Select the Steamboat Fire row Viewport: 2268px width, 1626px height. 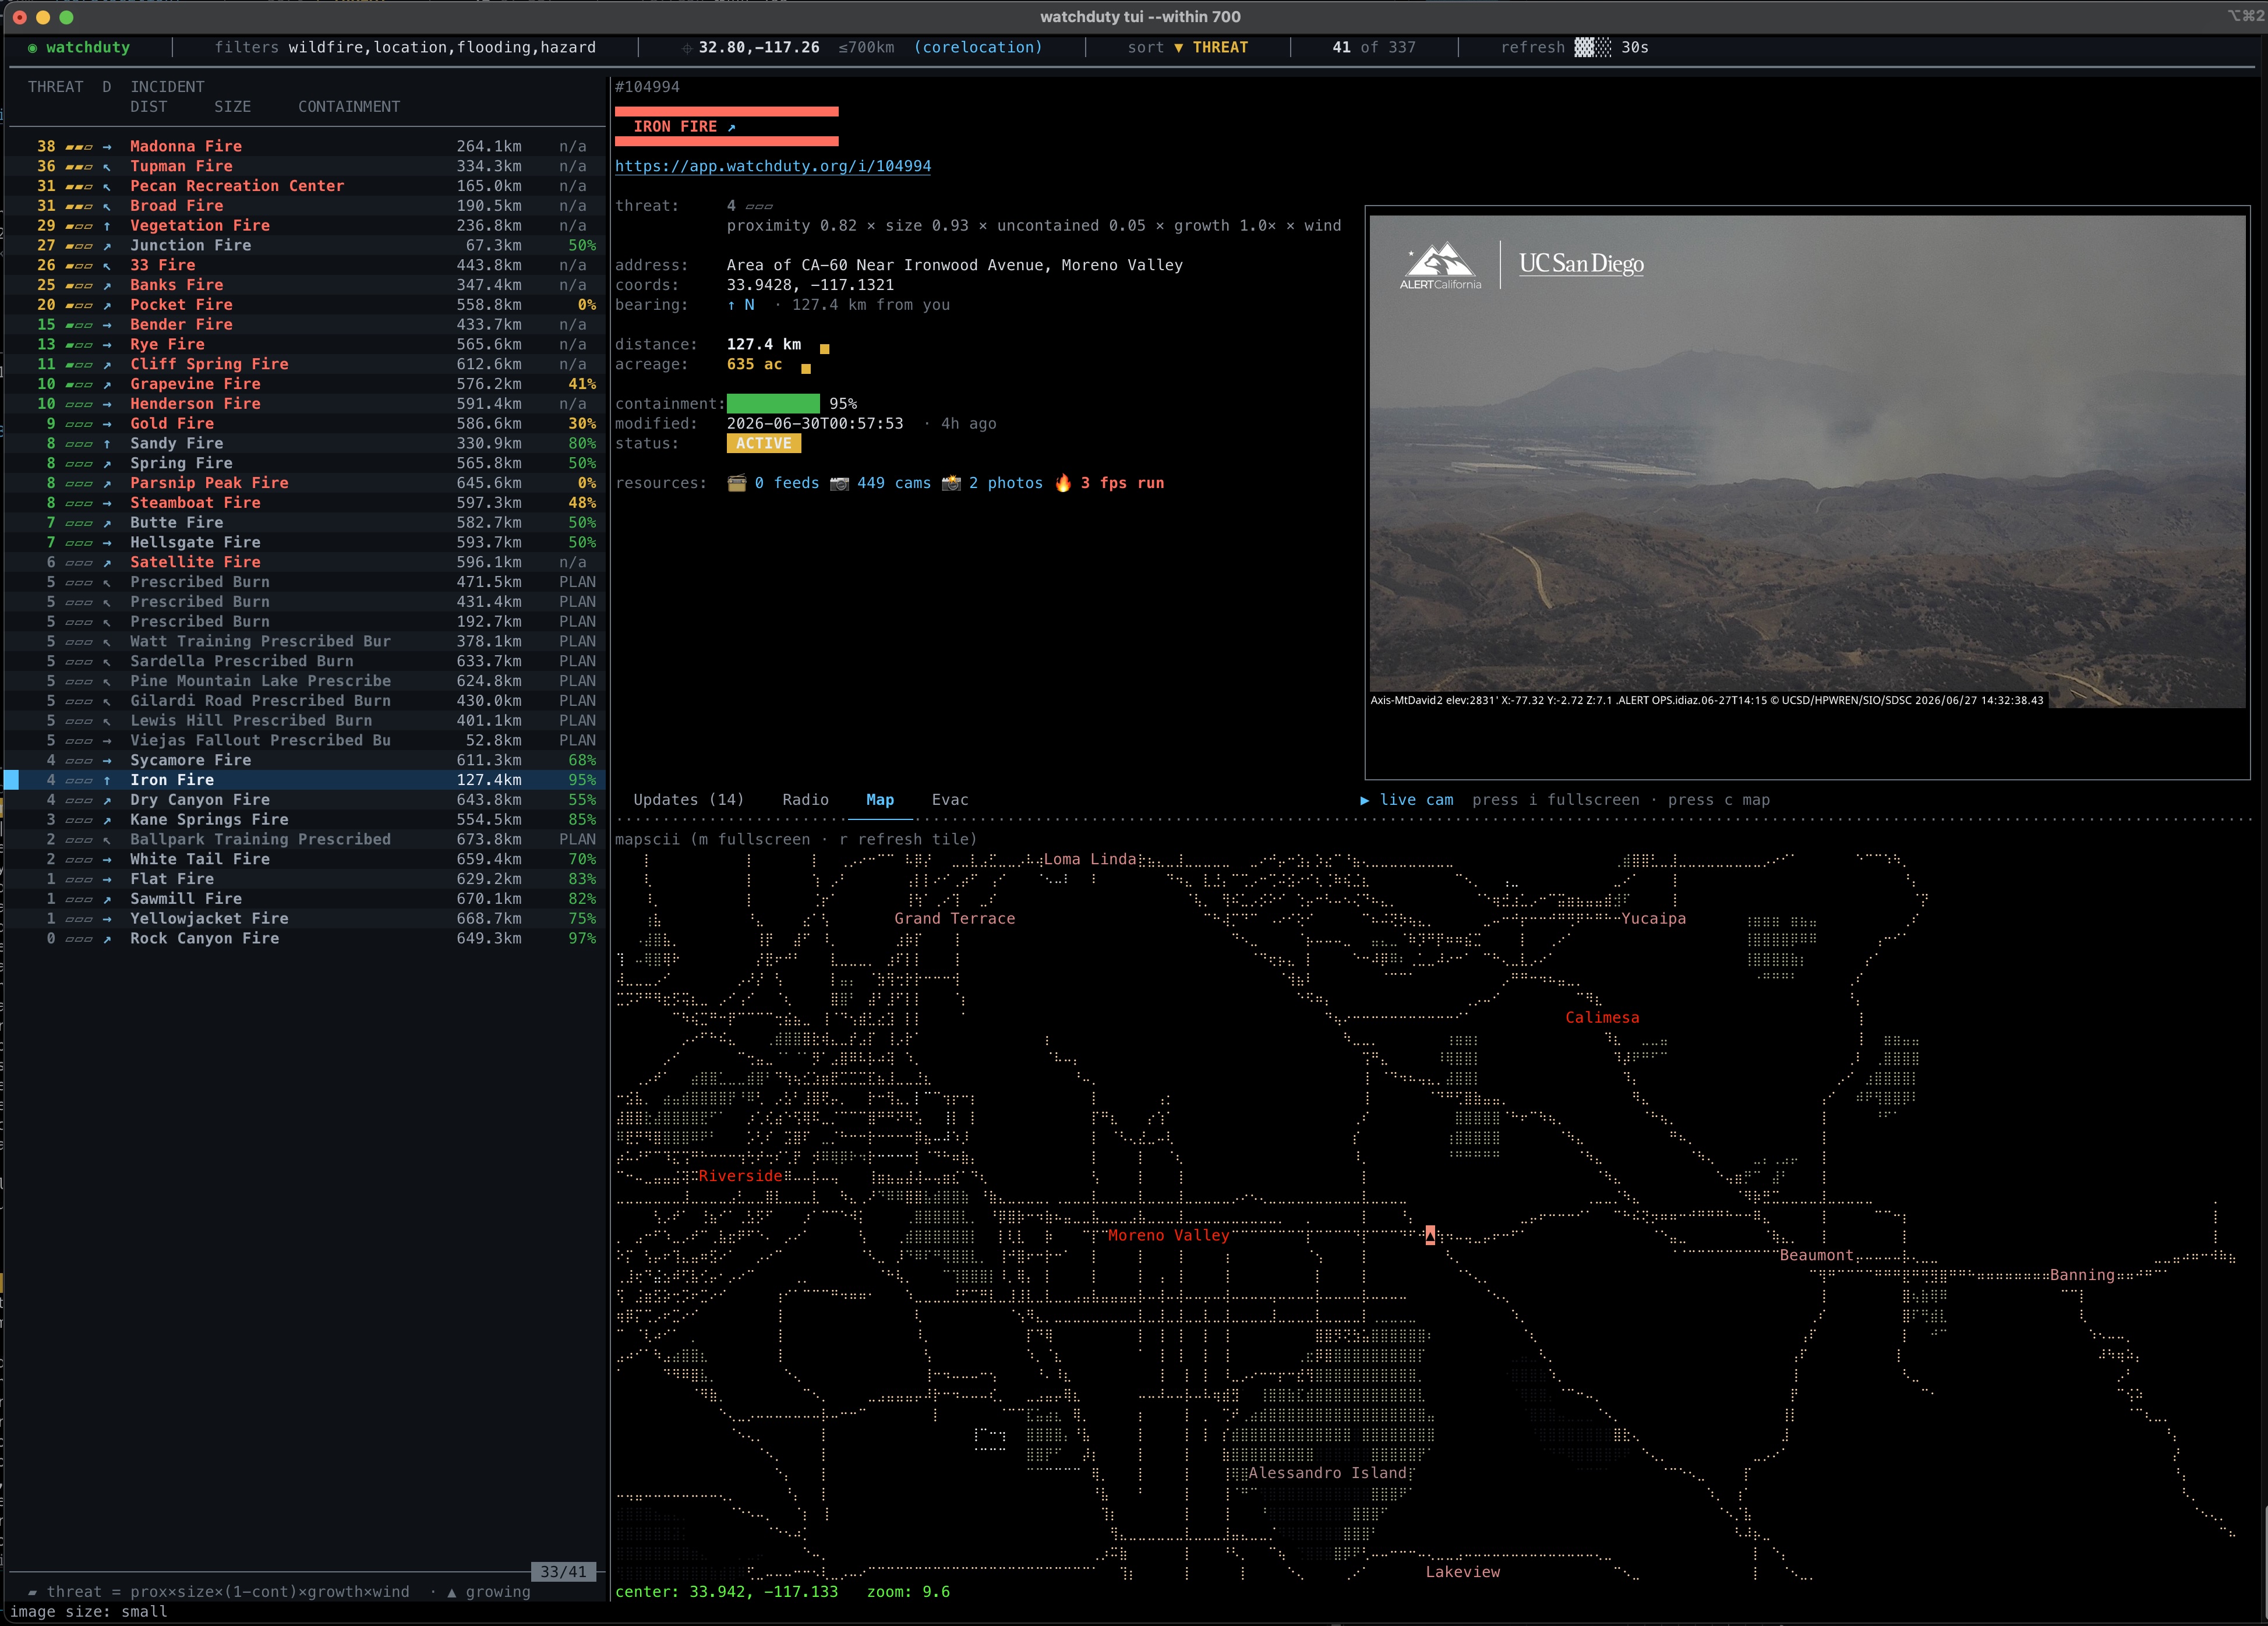305,503
